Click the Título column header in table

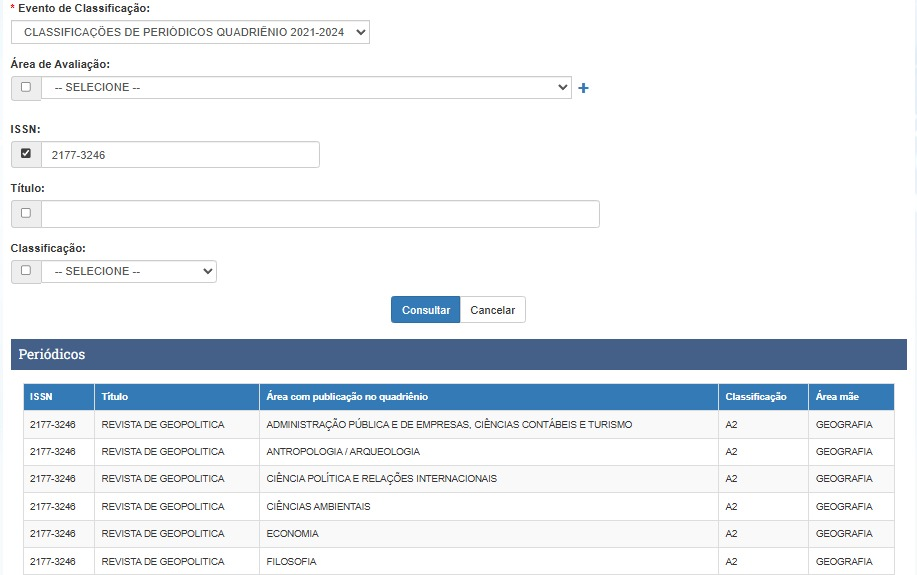tap(115, 397)
